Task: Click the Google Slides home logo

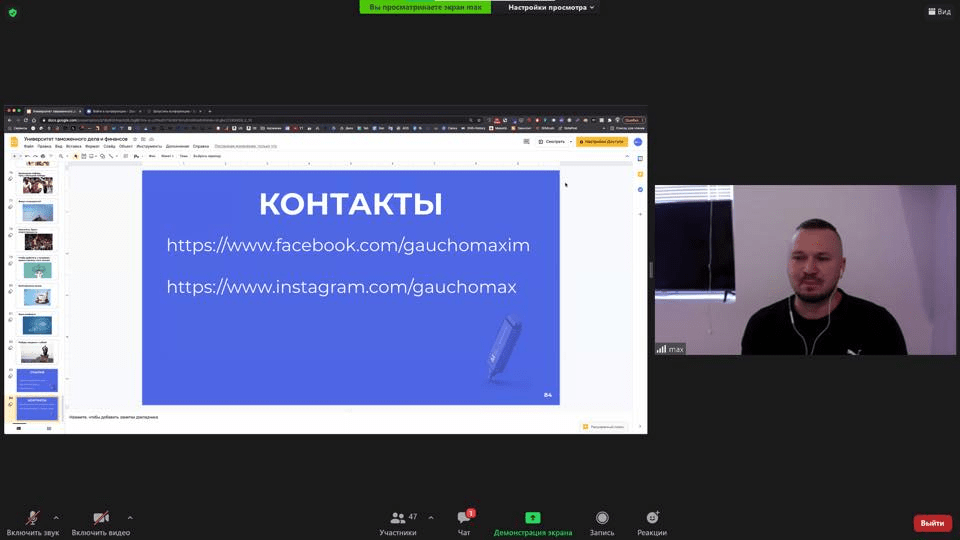Action: click(x=14, y=142)
